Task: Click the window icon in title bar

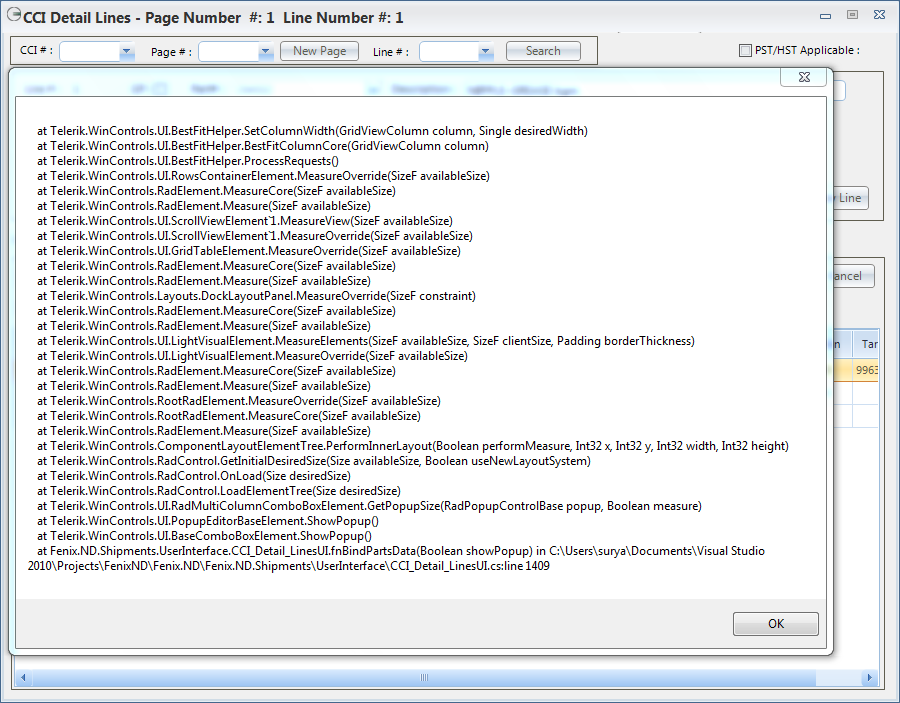Action: (x=14, y=15)
